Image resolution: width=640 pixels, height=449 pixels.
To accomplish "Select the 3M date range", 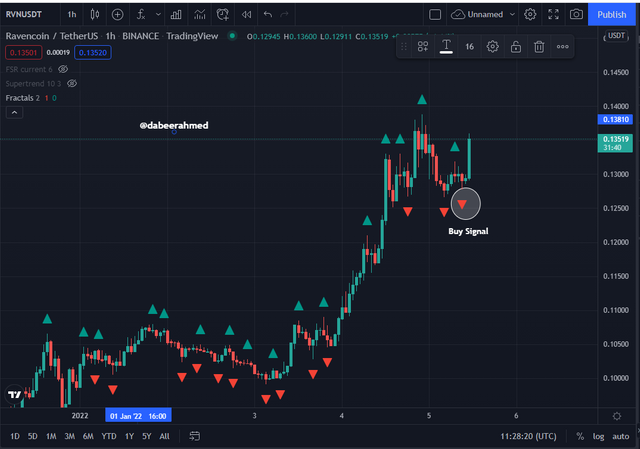I will 70,436.
